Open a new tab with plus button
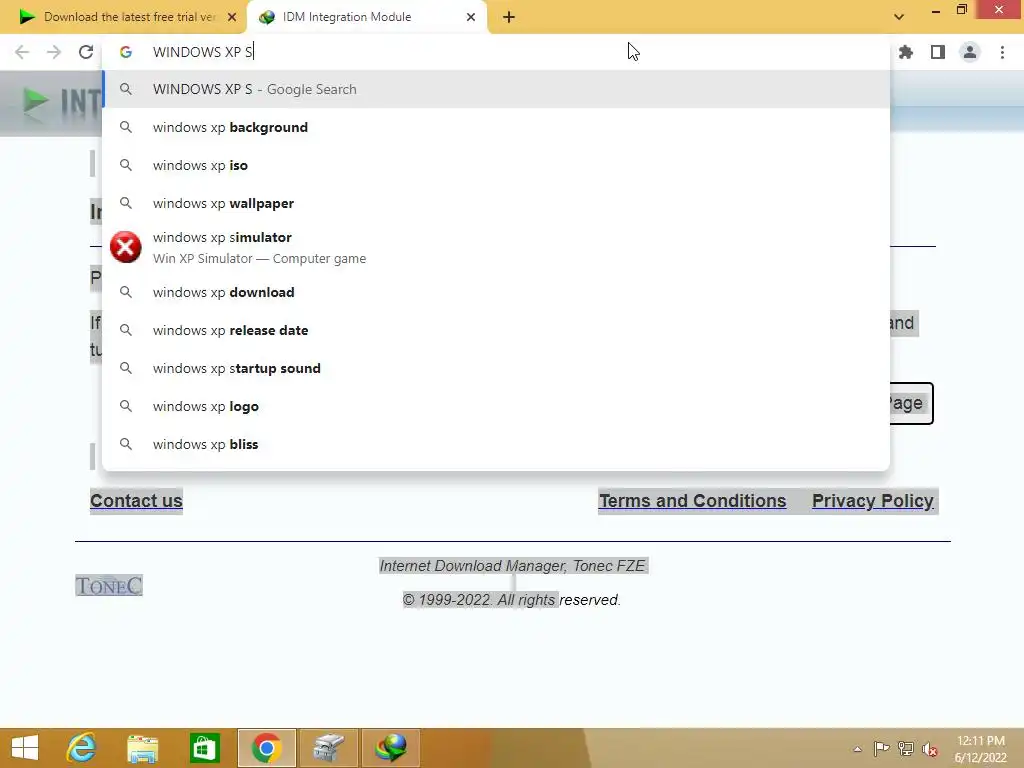The width and height of the screenshot is (1024, 768). [x=509, y=17]
